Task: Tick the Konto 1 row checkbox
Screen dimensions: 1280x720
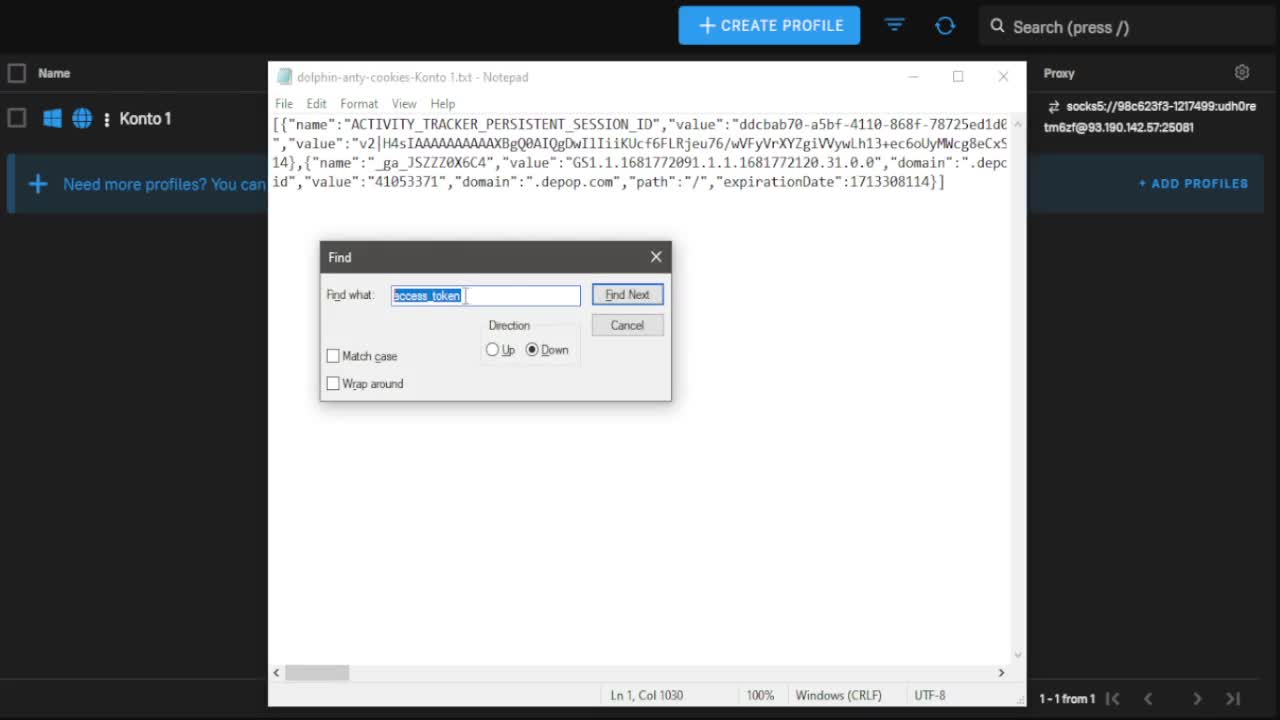Action: [x=17, y=118]
